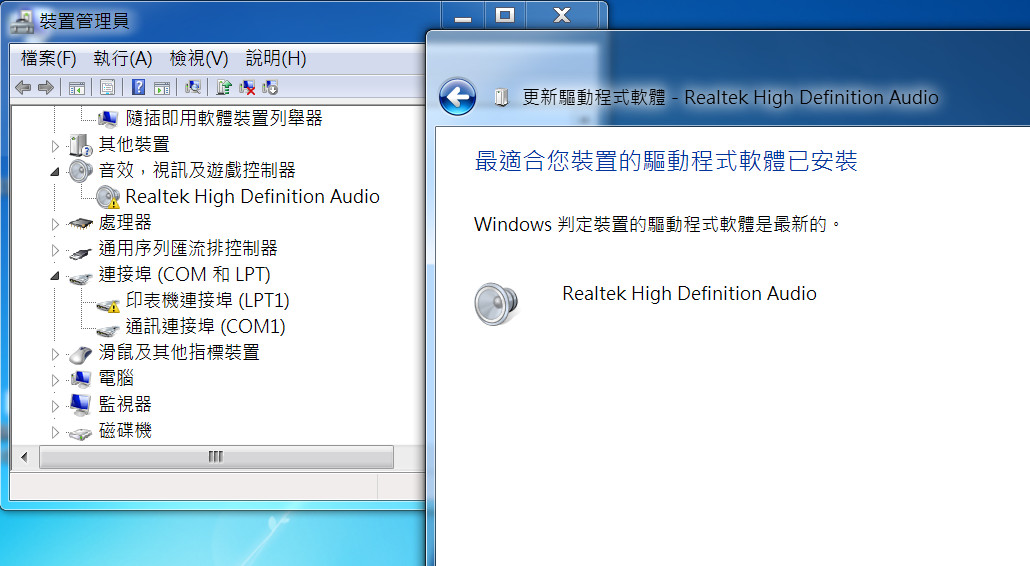
Task: Click the Realtek speaker icon with warning badge
Action: (108, 196)
